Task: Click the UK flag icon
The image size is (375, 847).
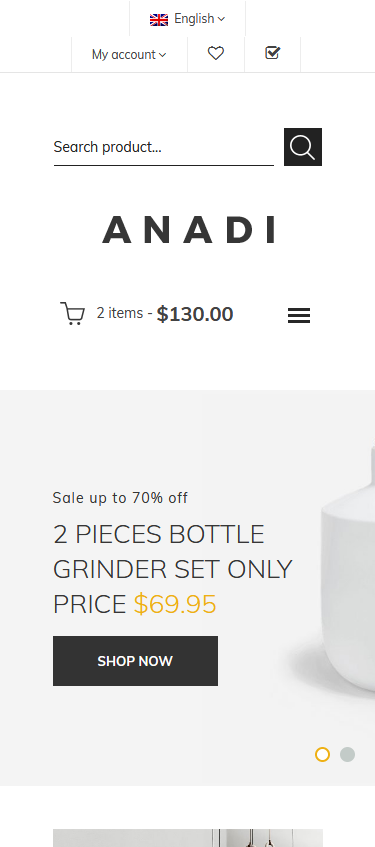Action: click(159, 19)
